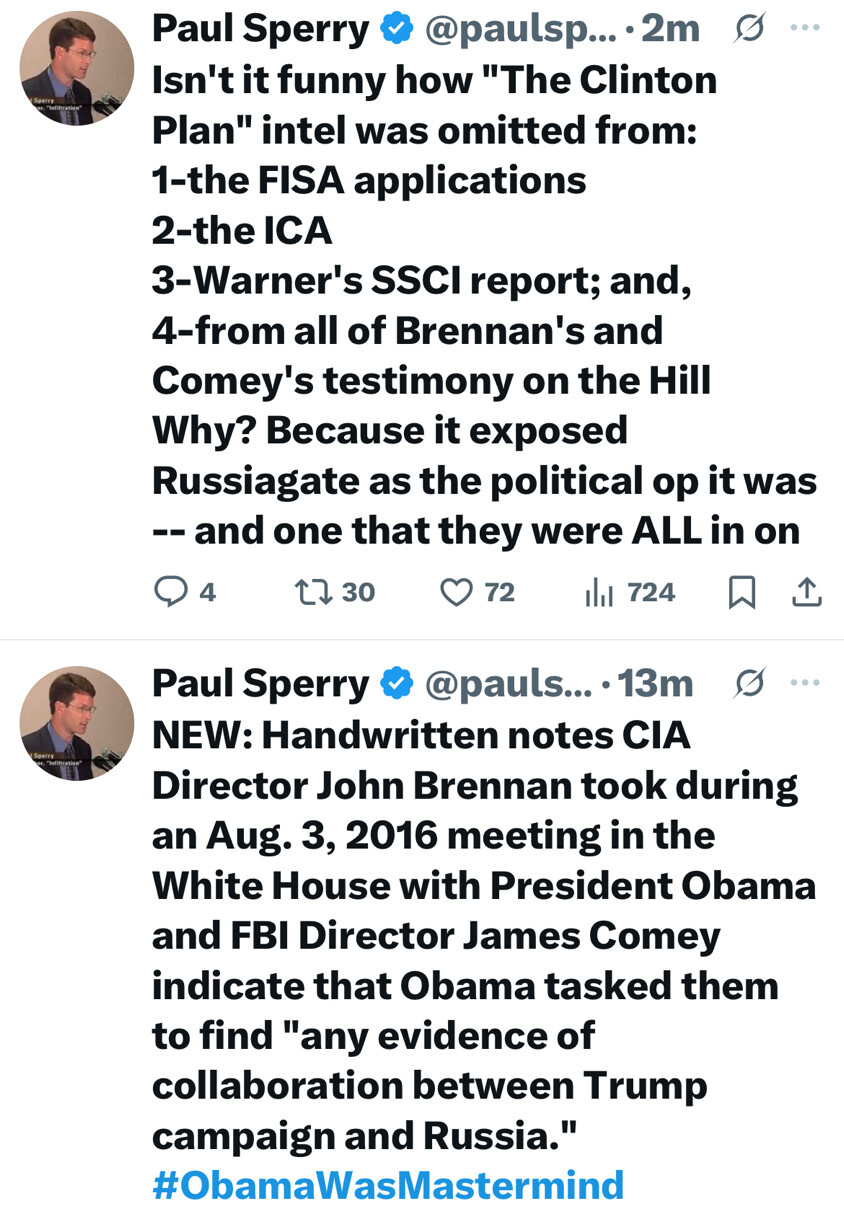Image resolution: width=844 pixels, height=1217 pixels.
Task: Open the #ObamaWasMastermind hashtag
Action: click(388, 1185)
